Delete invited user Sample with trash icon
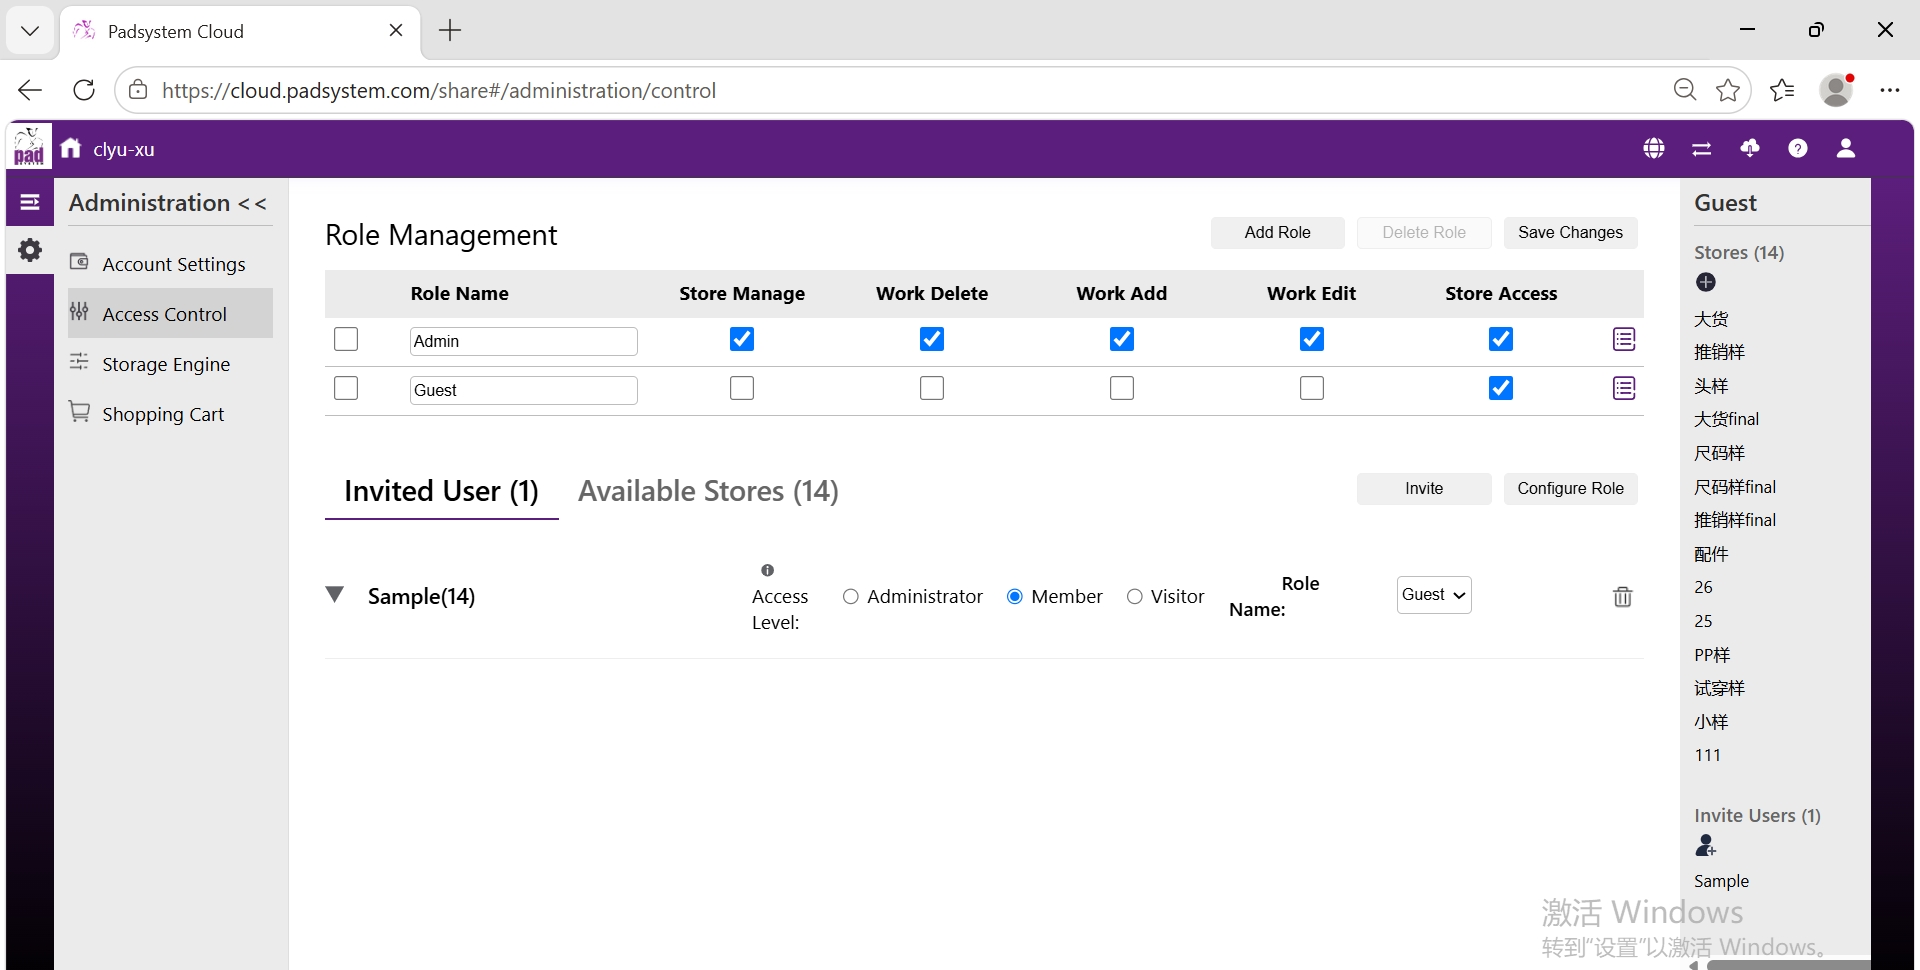 pyautogui.click(x=1623, y=597)
